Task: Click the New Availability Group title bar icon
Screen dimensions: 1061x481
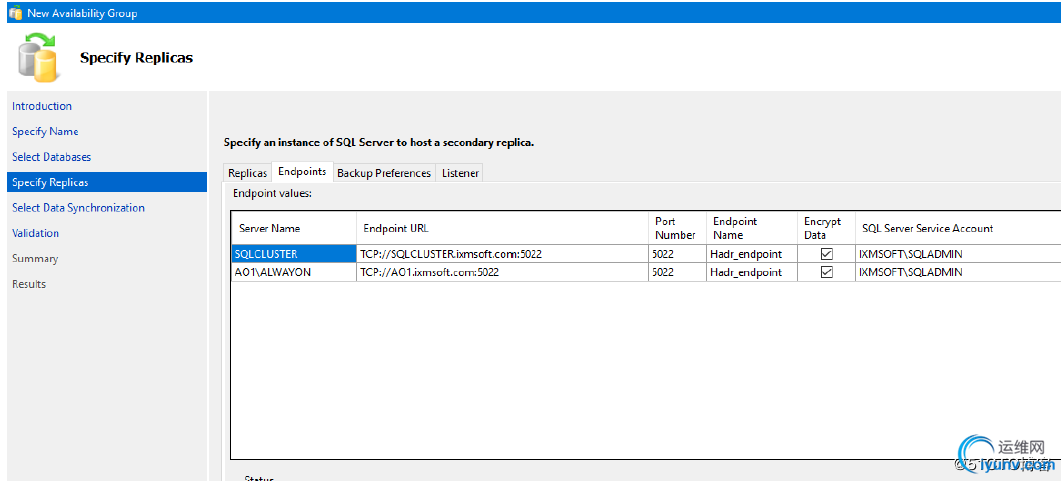Action: [15, 13]
